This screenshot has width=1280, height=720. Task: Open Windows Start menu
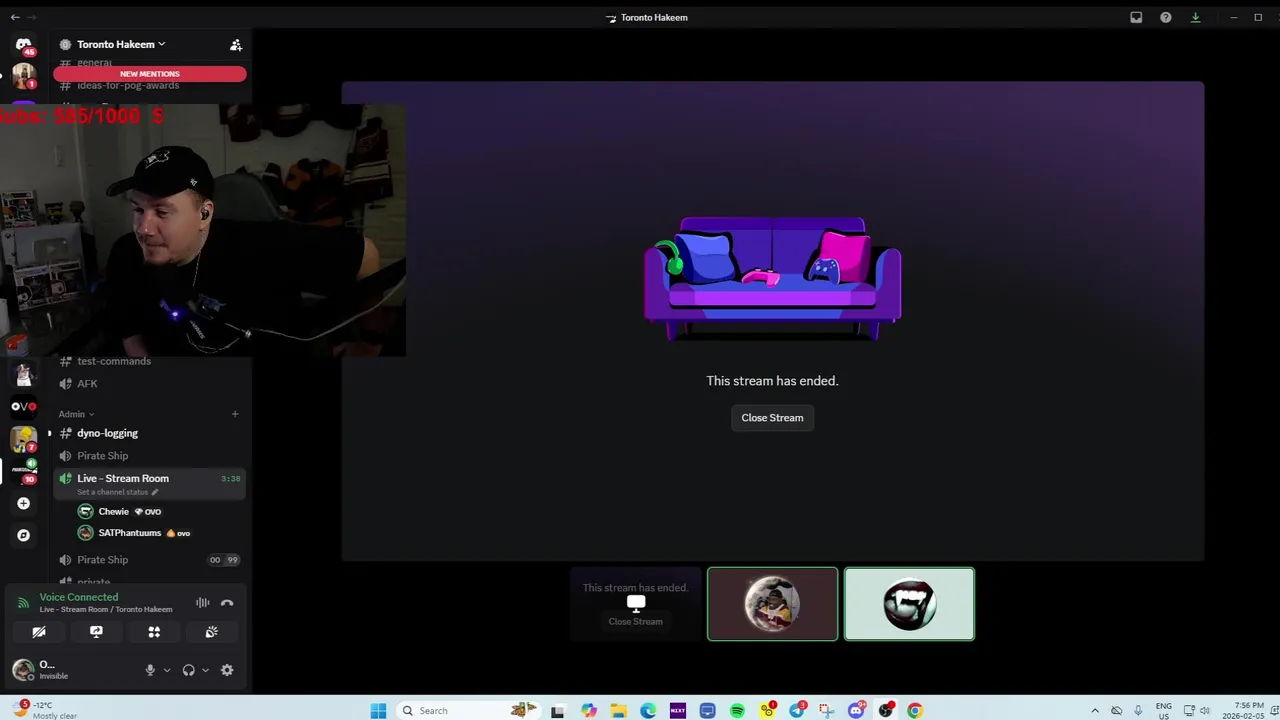point(378,711)
